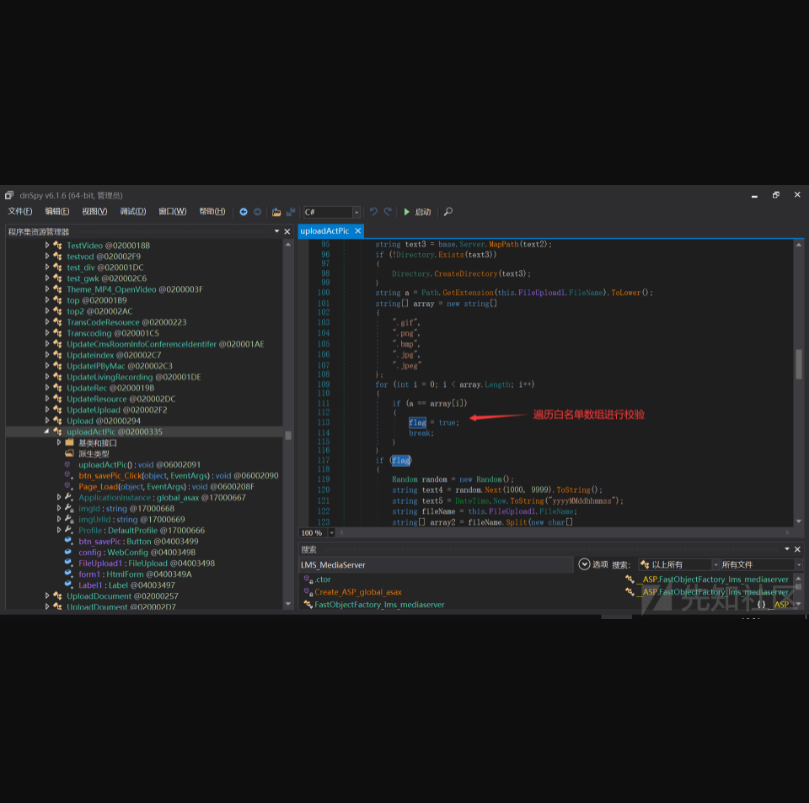This screenshot has width=809, height=803.
Task: Click the navigate forward arrow icon
Action: click(257, 212)
